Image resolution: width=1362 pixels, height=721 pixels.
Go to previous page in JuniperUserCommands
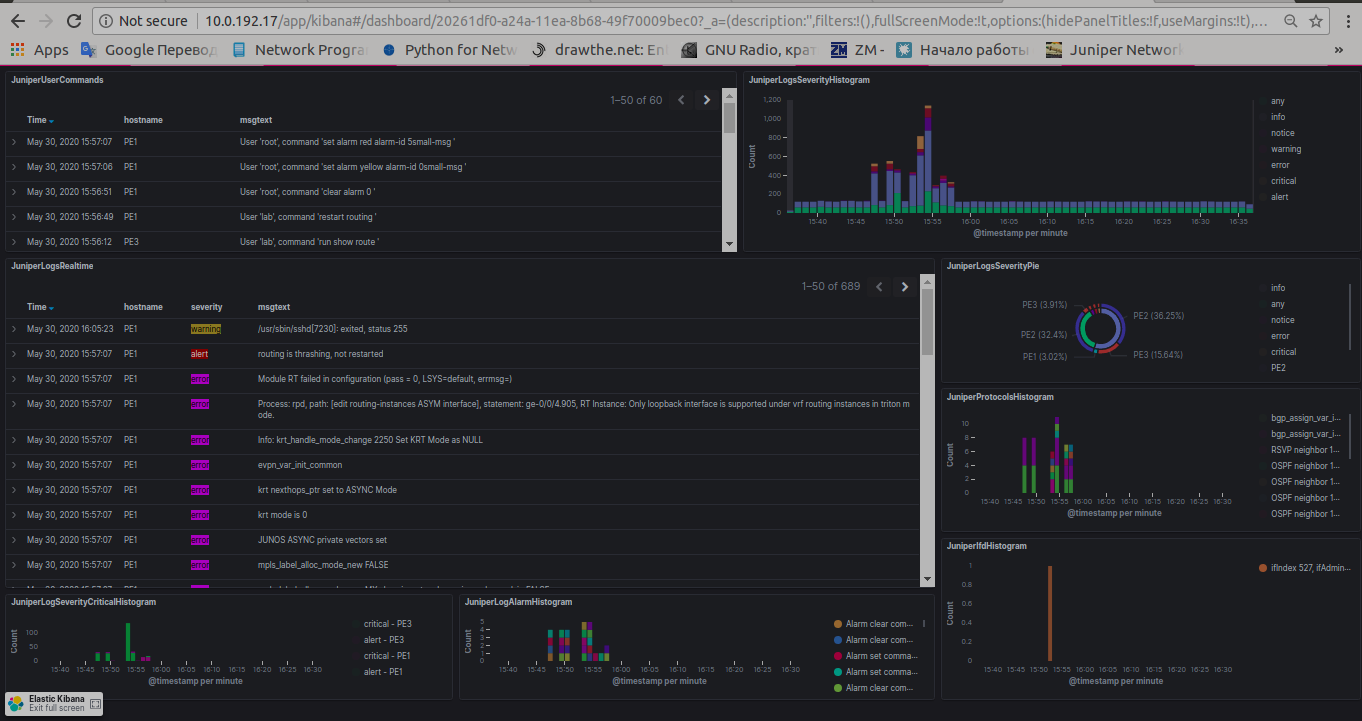(x=682, y=99)
